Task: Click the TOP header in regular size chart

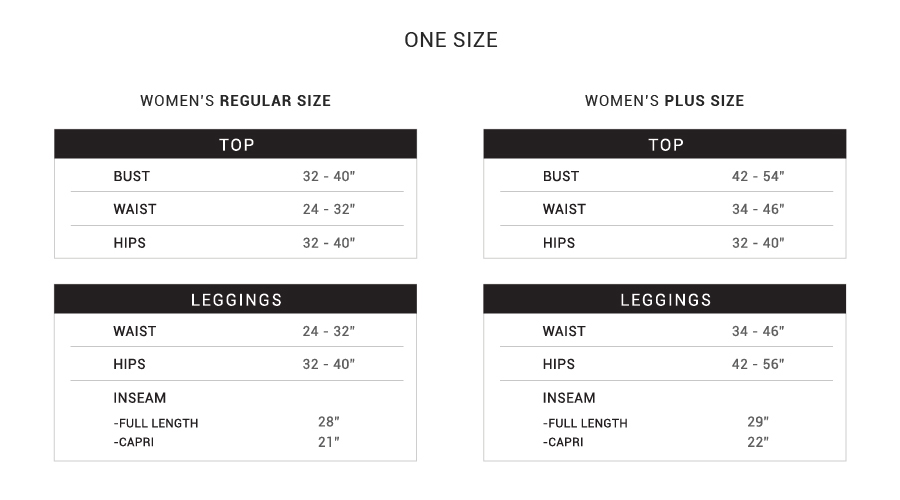Action: point(236,145)
